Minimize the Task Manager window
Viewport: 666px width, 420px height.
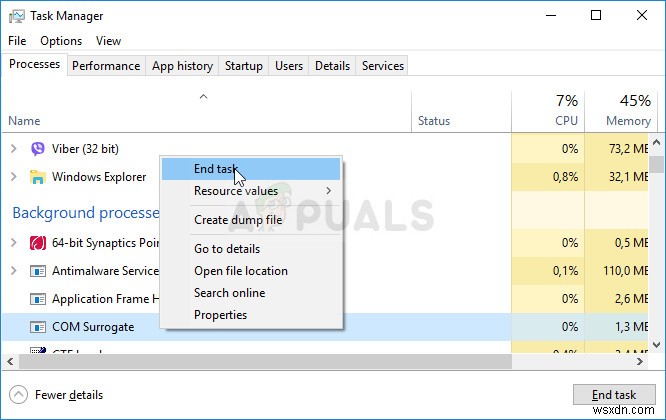[x=551, y=16]
